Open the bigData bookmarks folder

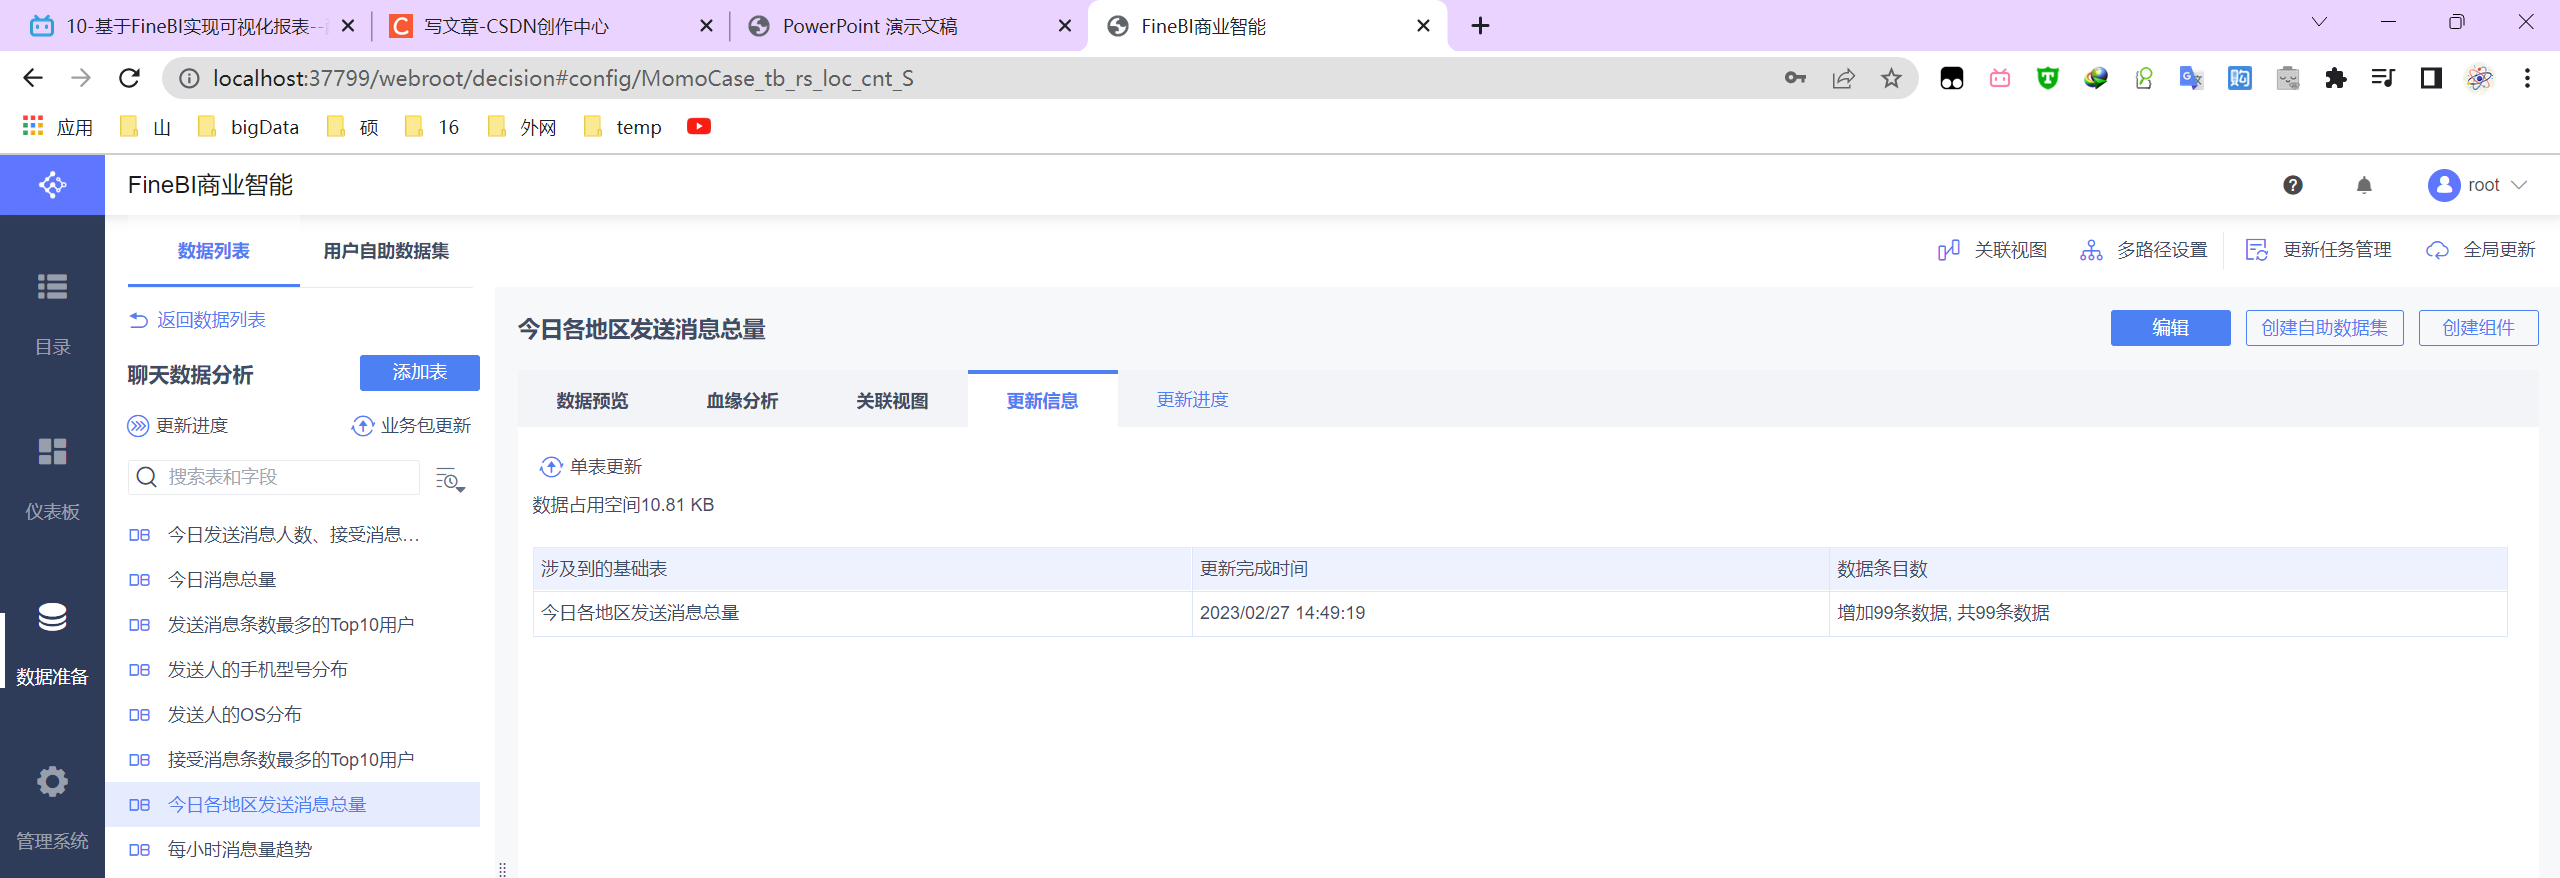tap(249, 127)
